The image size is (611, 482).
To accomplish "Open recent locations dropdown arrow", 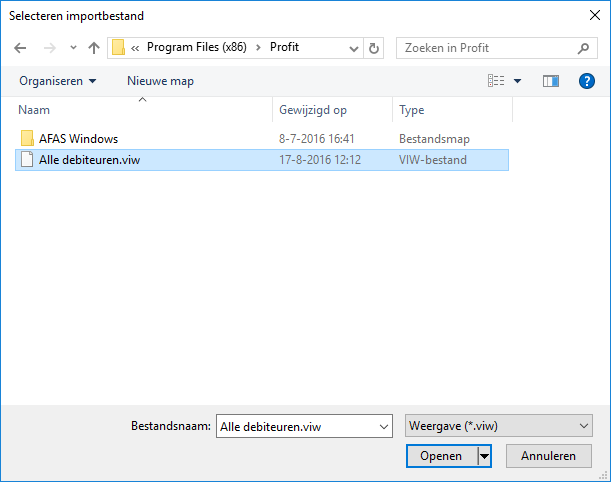I will pos(73,48).
